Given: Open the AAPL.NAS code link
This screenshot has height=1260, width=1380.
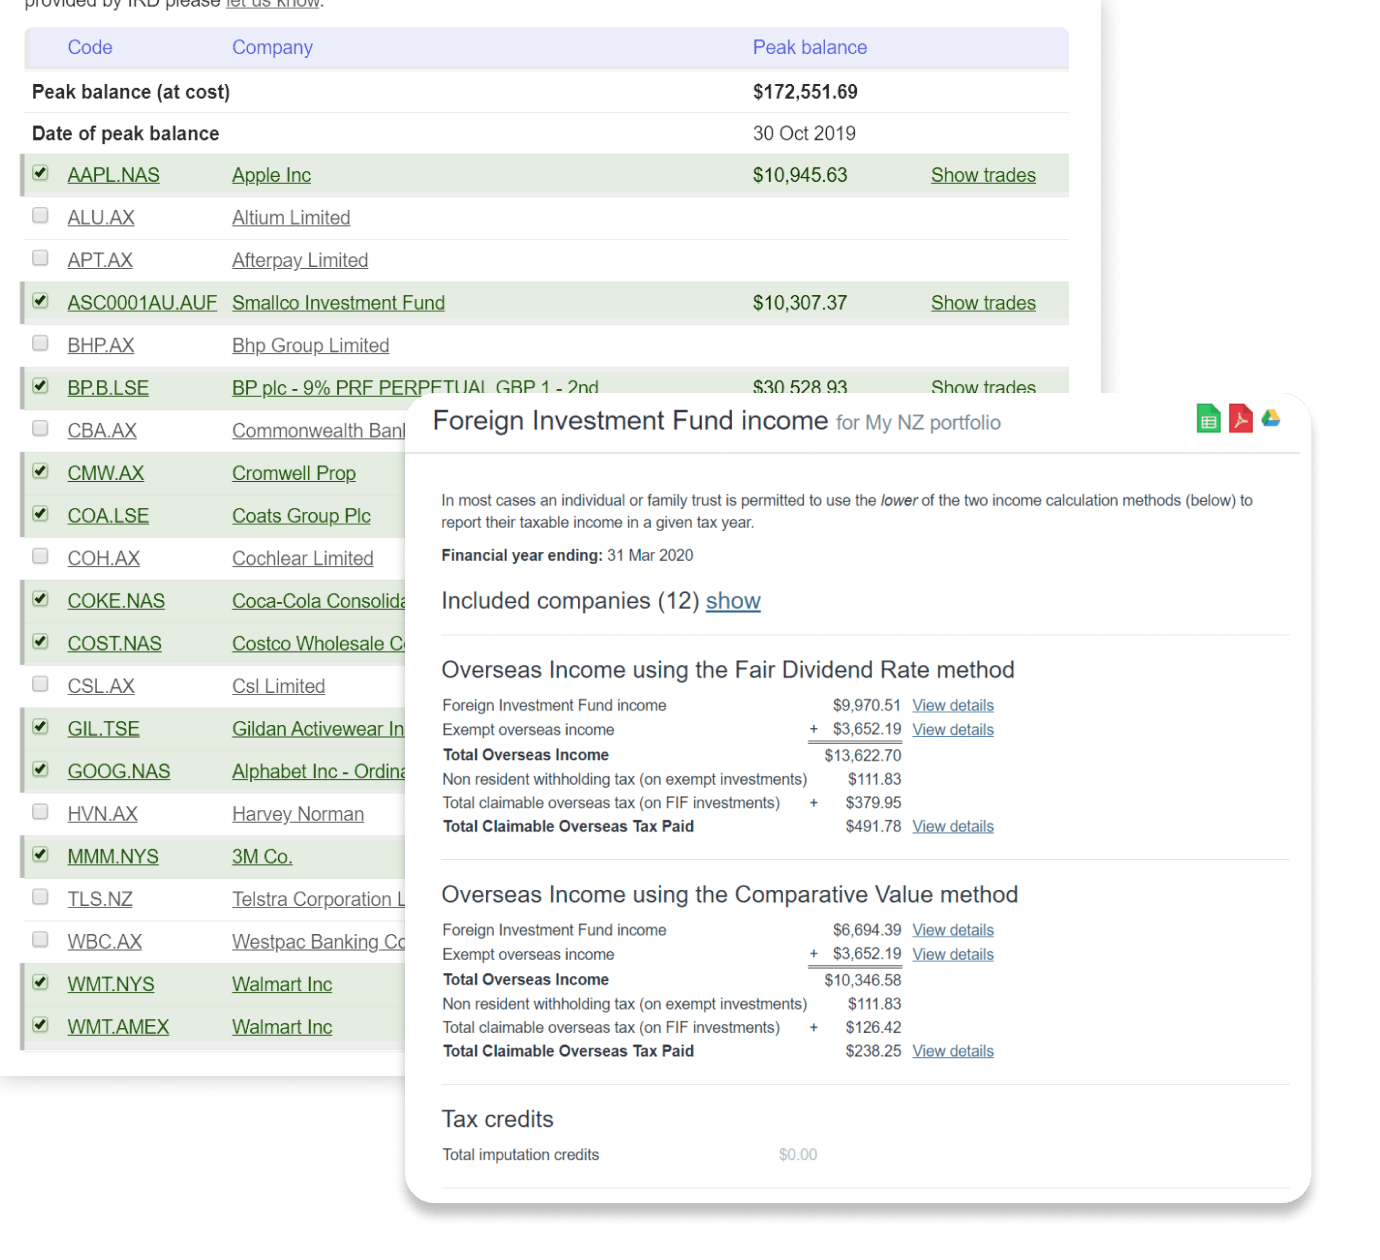Looking at the screenshot, I should [113, 175].
